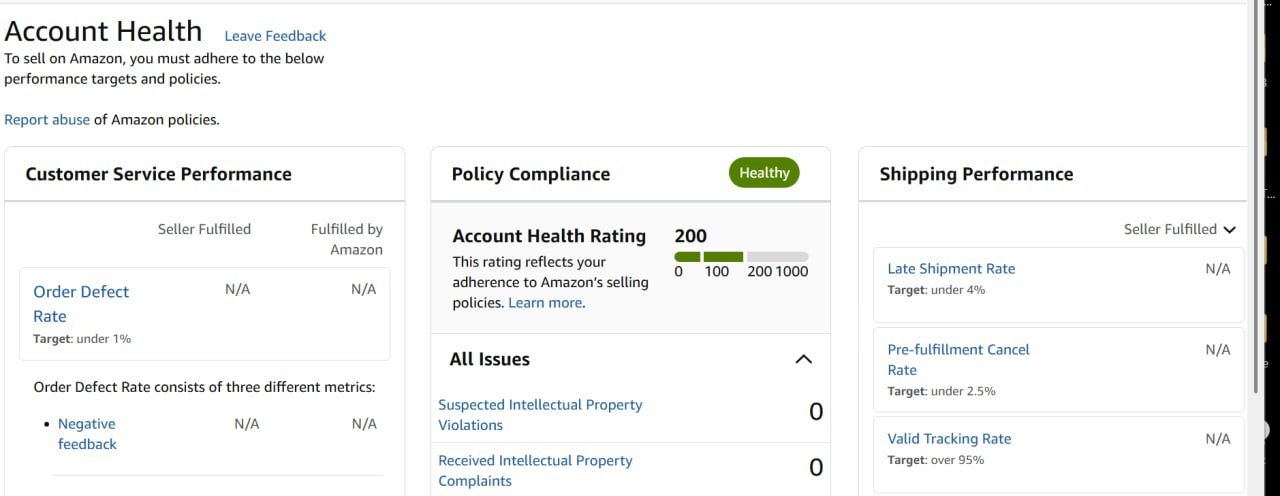
Task: Click the Account Health Rating progress bar
Action: [741, 257]
